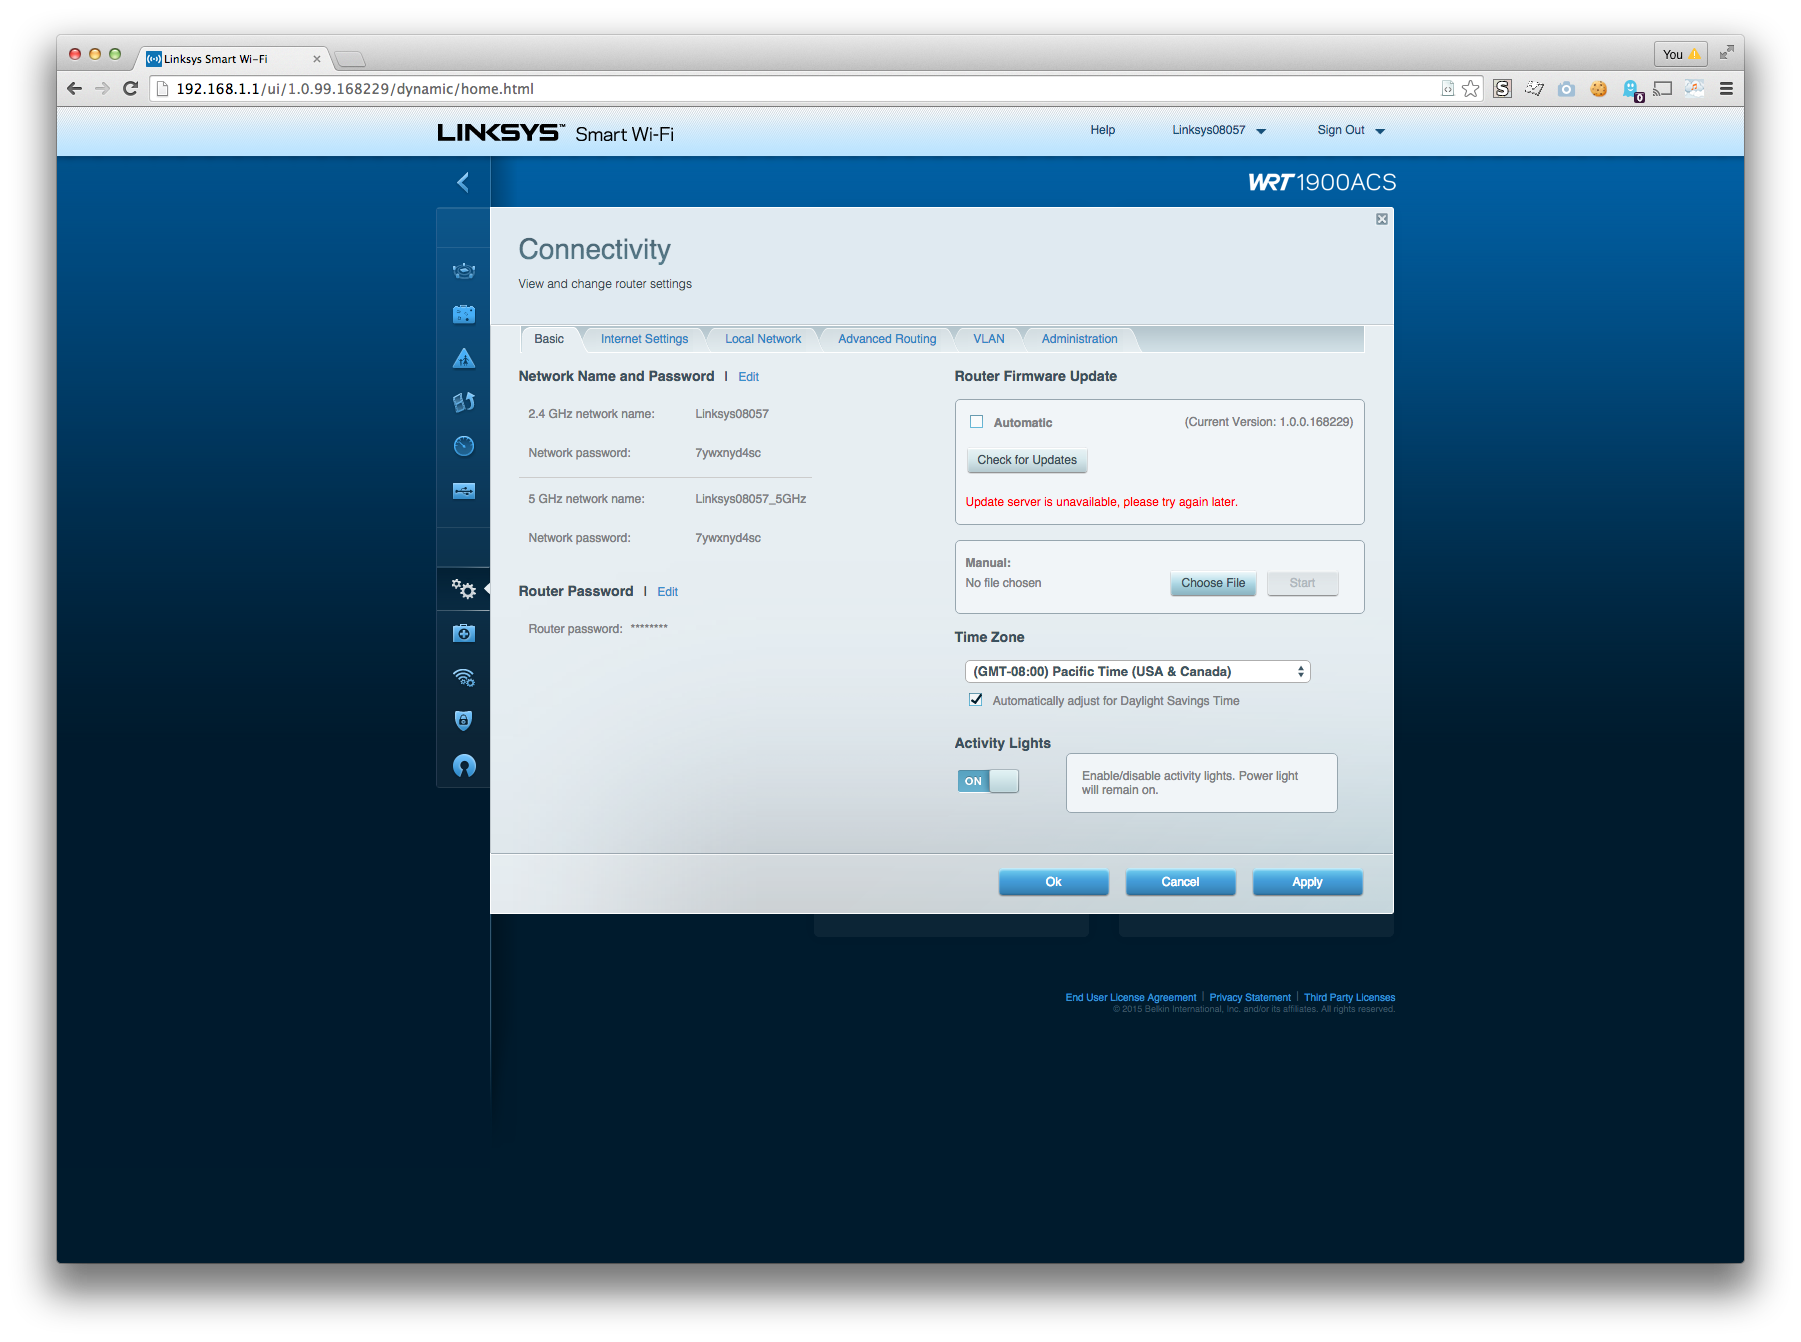Bookmark this page with the star icon
Image resolution: width=1801 pixels, height=1342 pixels.
[1470, 88]
